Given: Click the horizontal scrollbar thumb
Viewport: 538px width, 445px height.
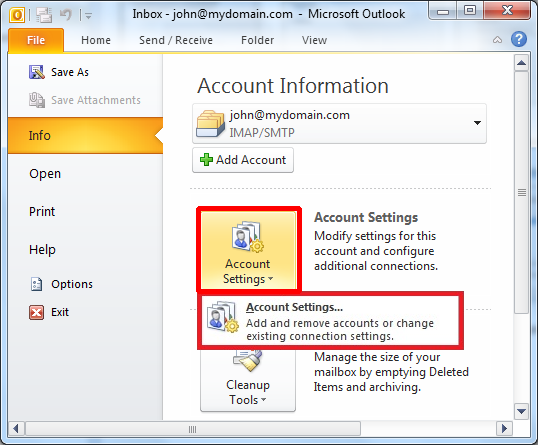Looking at the screenshot, I should (193, 429).
